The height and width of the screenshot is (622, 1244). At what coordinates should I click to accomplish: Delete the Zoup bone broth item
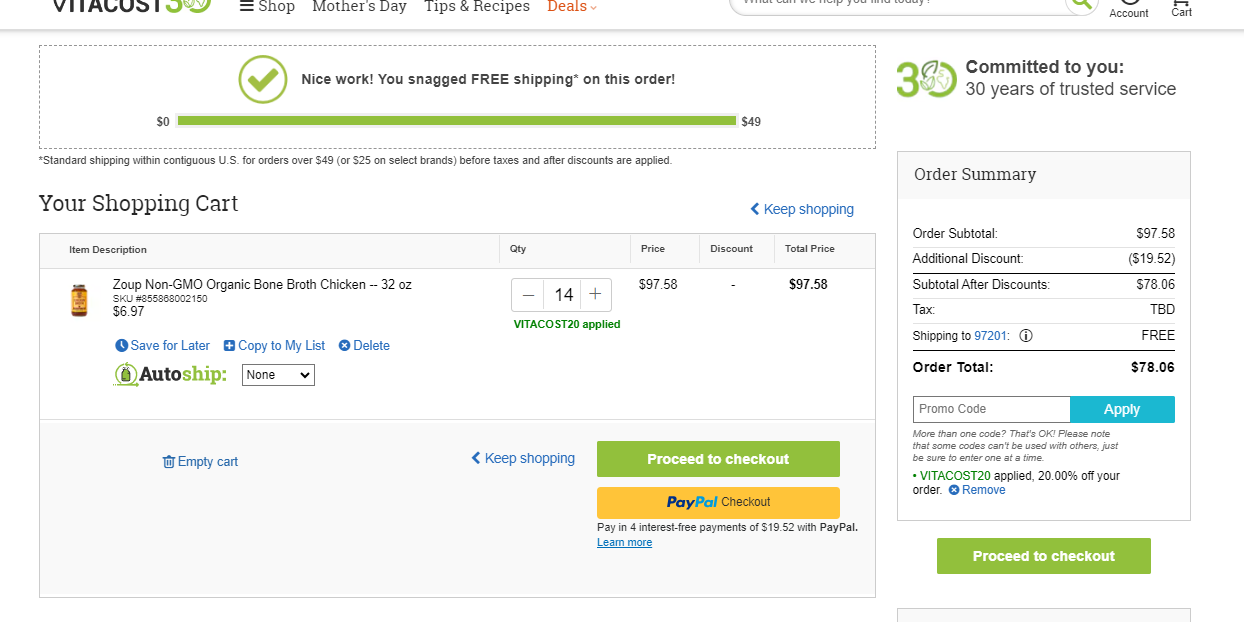coord(364,346)
